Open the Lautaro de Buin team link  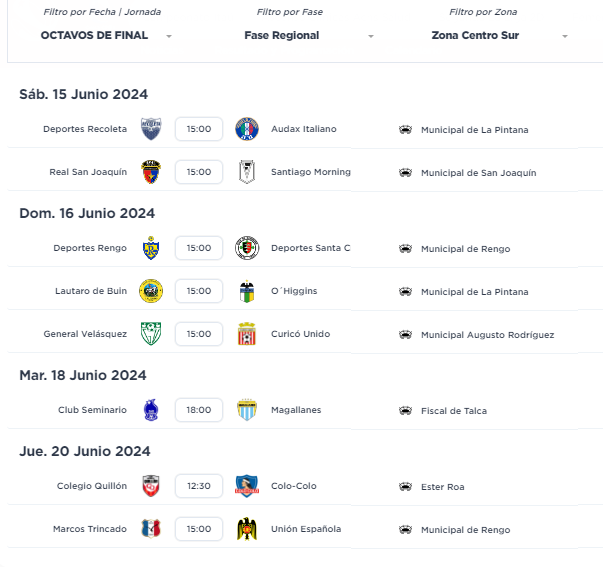coord(91,291)
